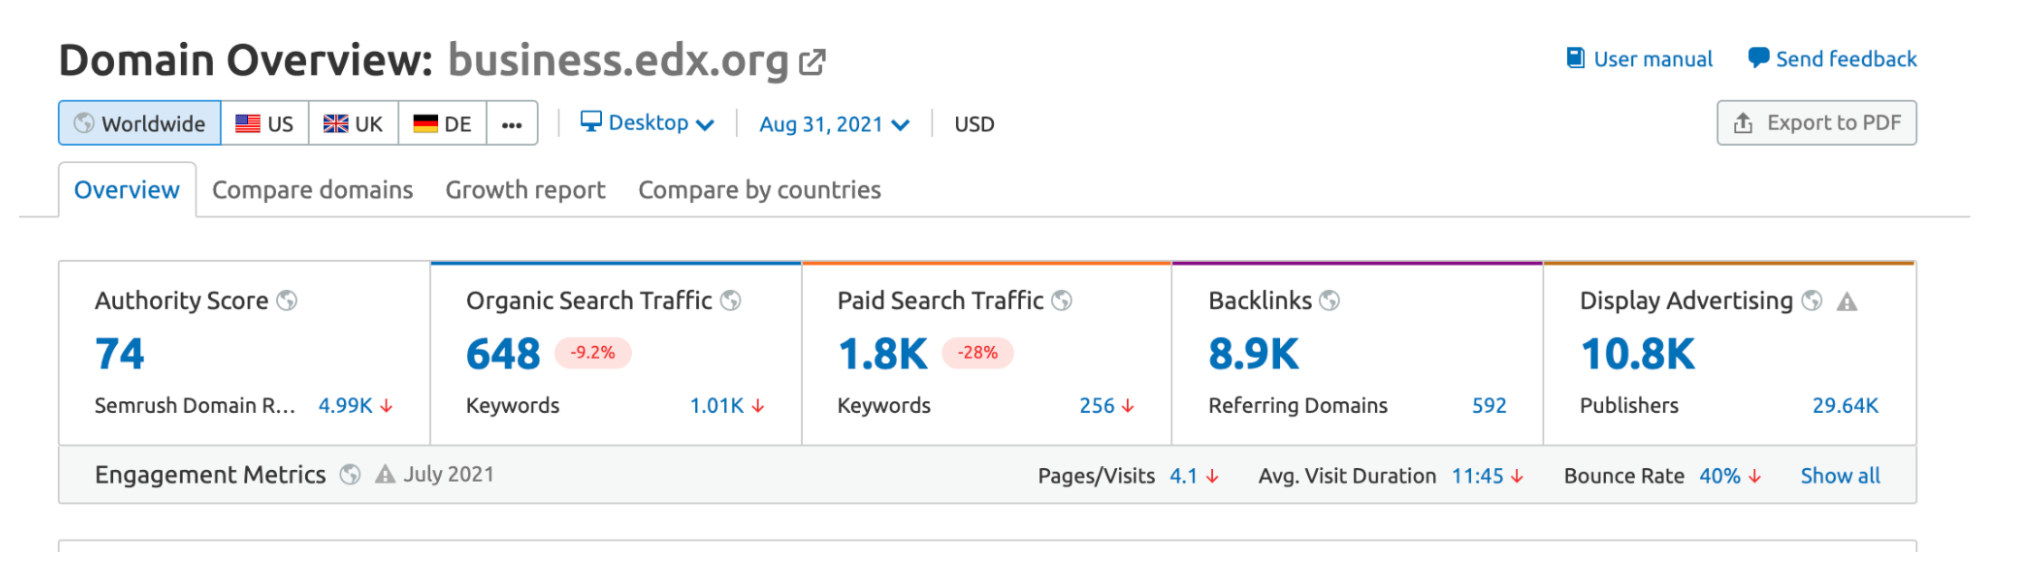Click Show all engagement metrics link
This screenshot has height=586, width=2032.
click(x=1840, y=476)
